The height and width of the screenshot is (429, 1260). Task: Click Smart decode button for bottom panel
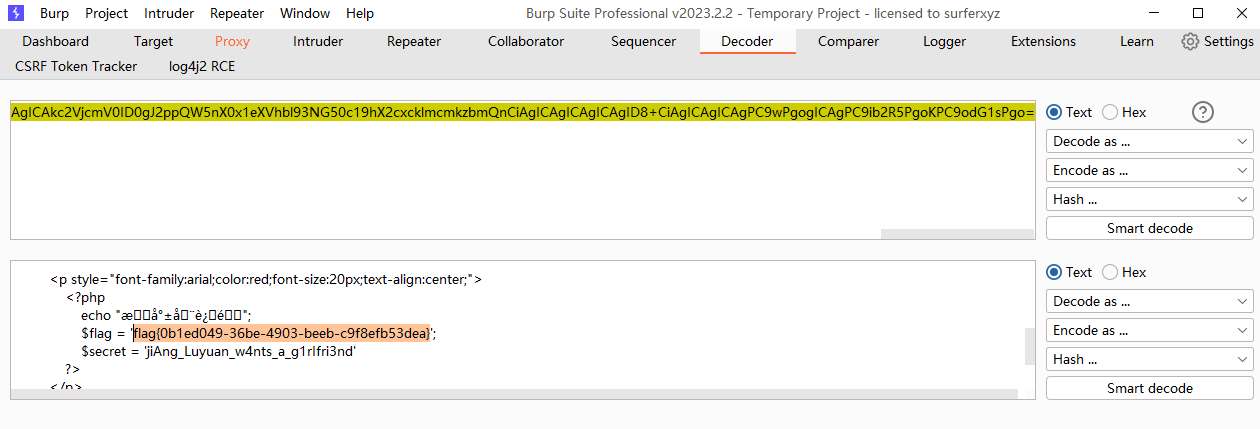(1149, 388)
